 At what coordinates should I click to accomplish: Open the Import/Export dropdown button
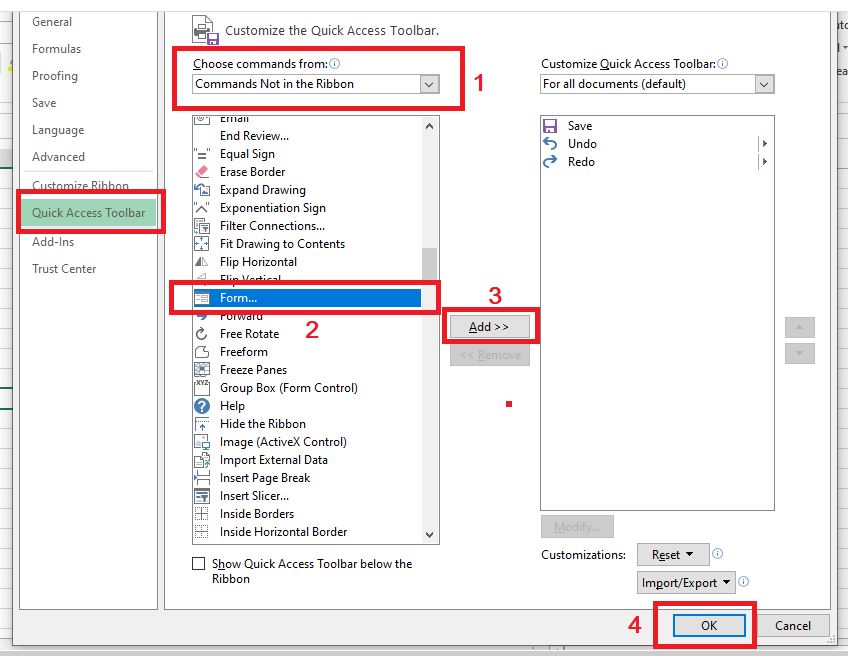pyautogui.click(x=686, y=583)
